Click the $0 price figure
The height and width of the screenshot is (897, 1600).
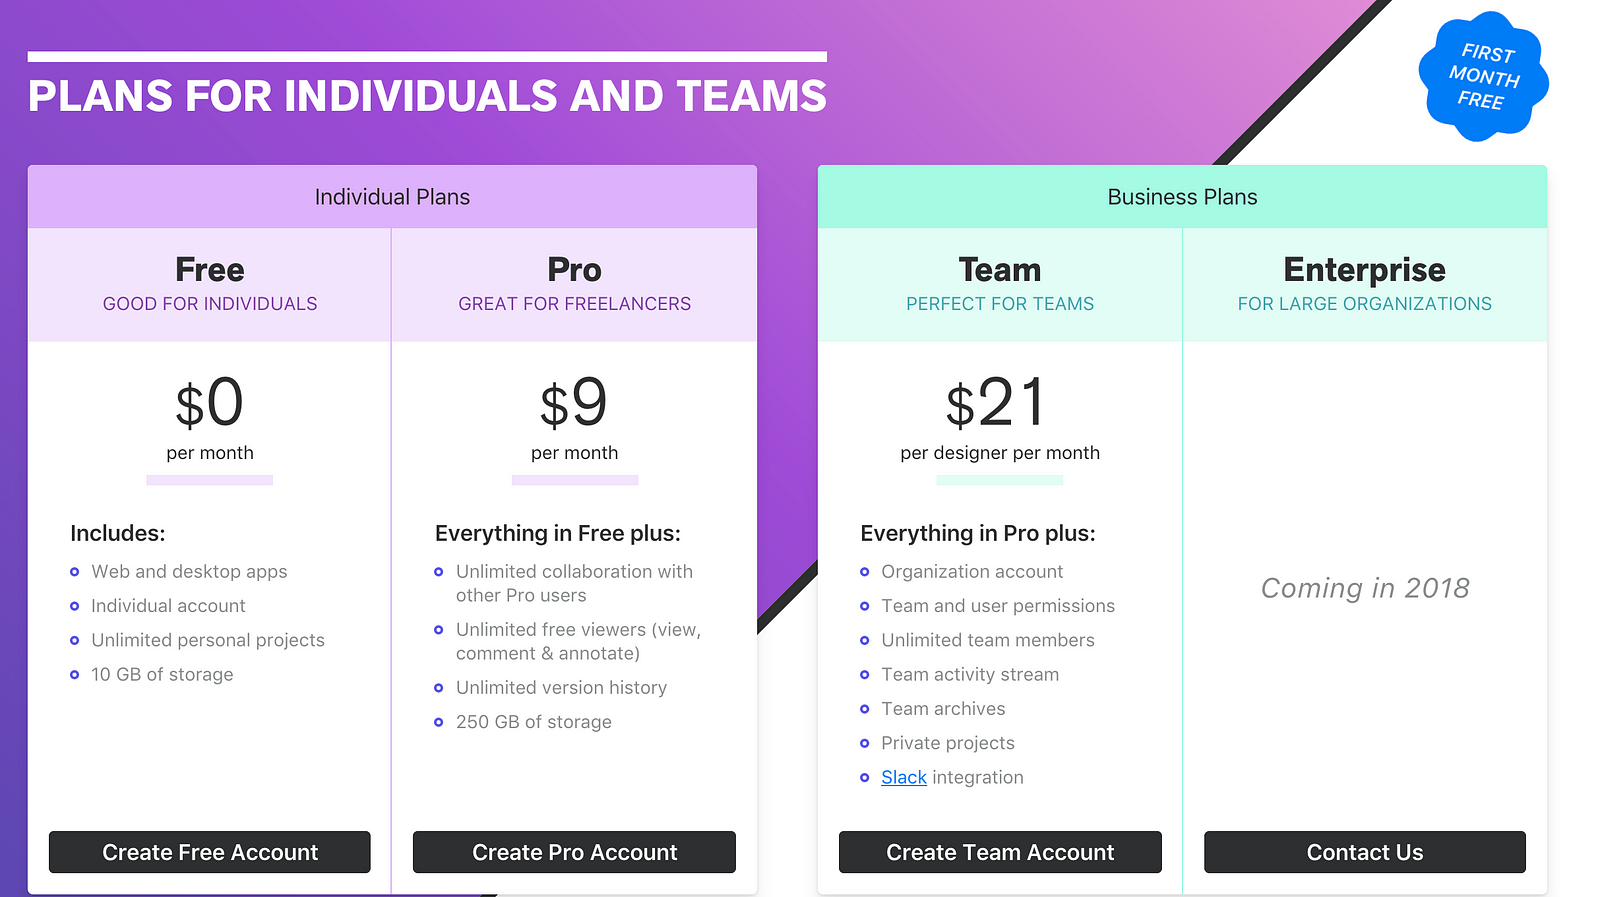coord(210,404)
